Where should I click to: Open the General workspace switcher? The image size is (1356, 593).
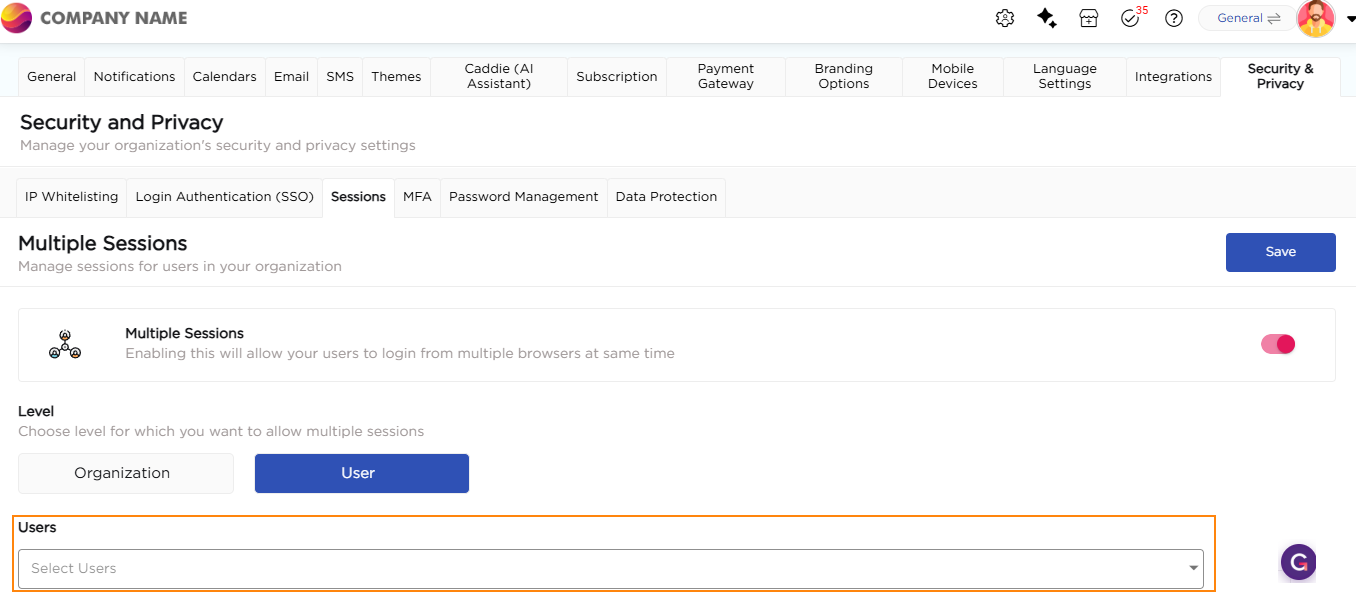(1248, 18)
